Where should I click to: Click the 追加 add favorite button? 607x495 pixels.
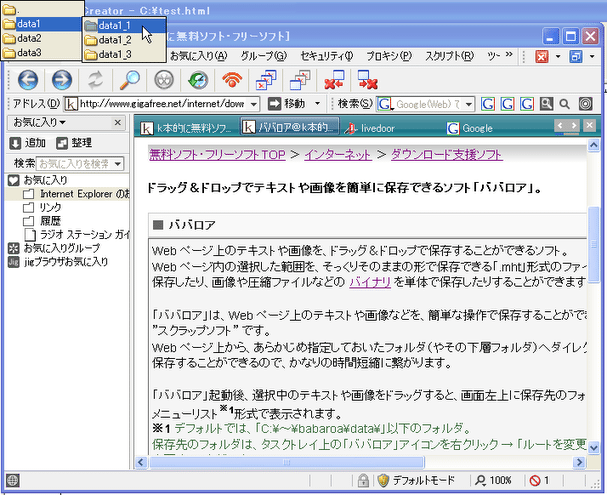[27, 143]
